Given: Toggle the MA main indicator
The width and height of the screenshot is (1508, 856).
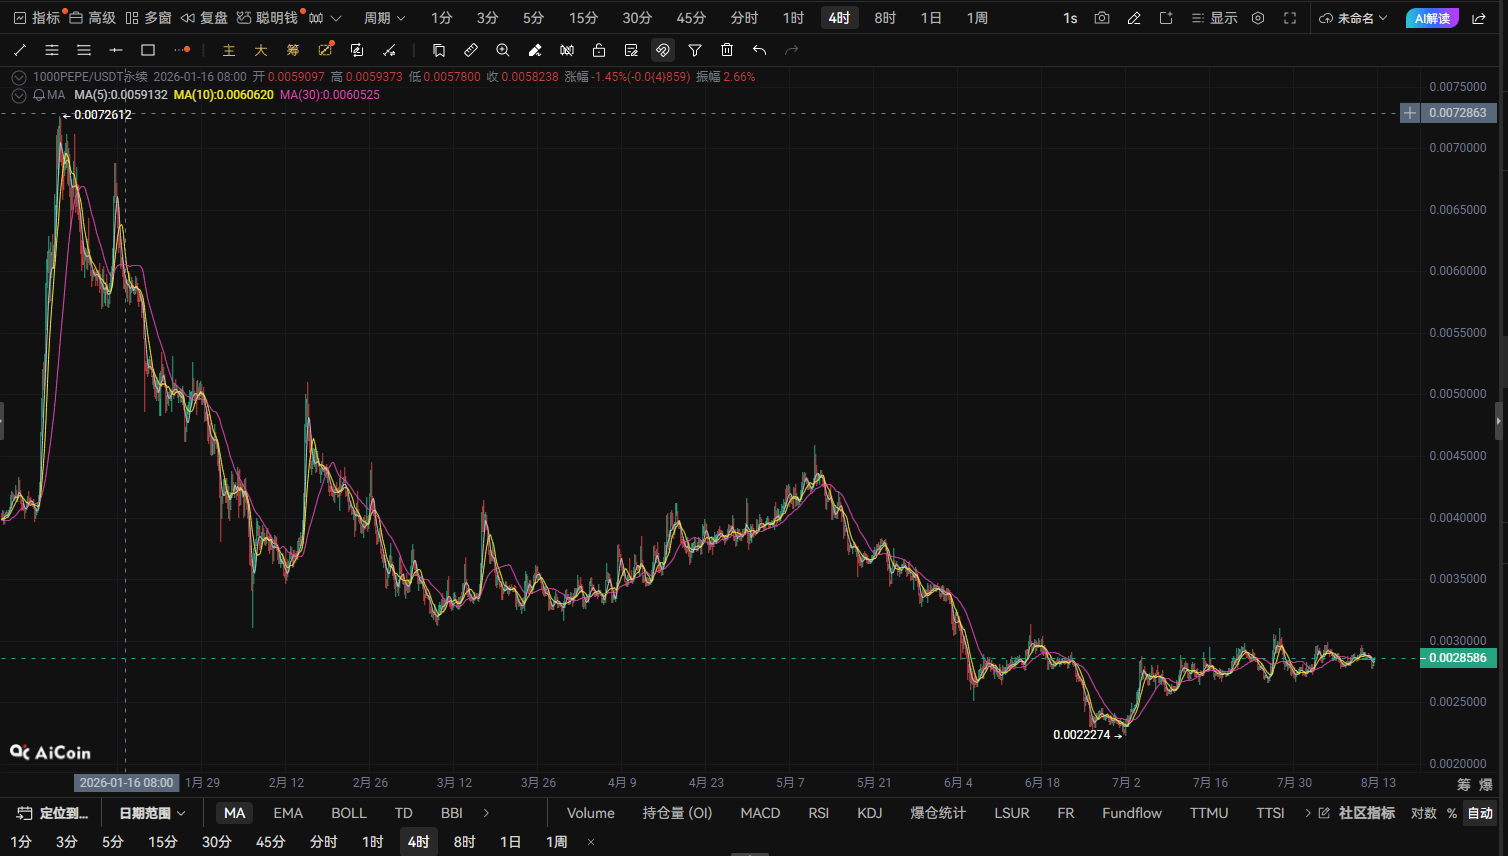Looking at the screenshot, I should [x=235, y=813].
